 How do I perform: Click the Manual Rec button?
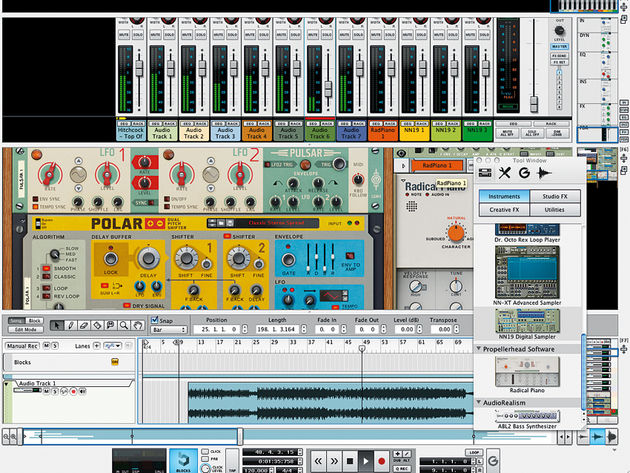click(22, 346)
